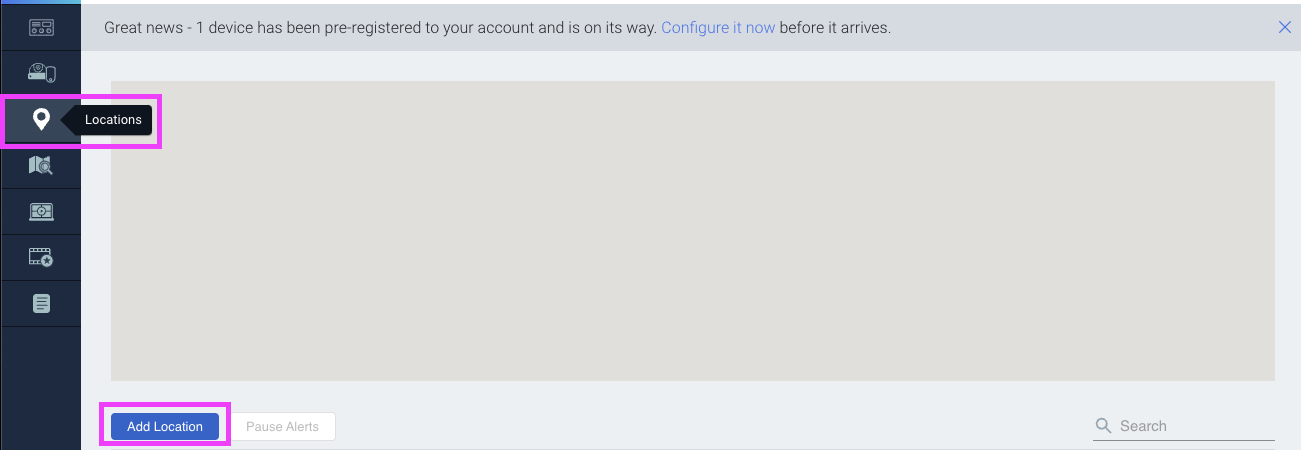Screen dimensions: 1301x450
Task: Click the Pause Alerts button
Action: pos(282,426)
